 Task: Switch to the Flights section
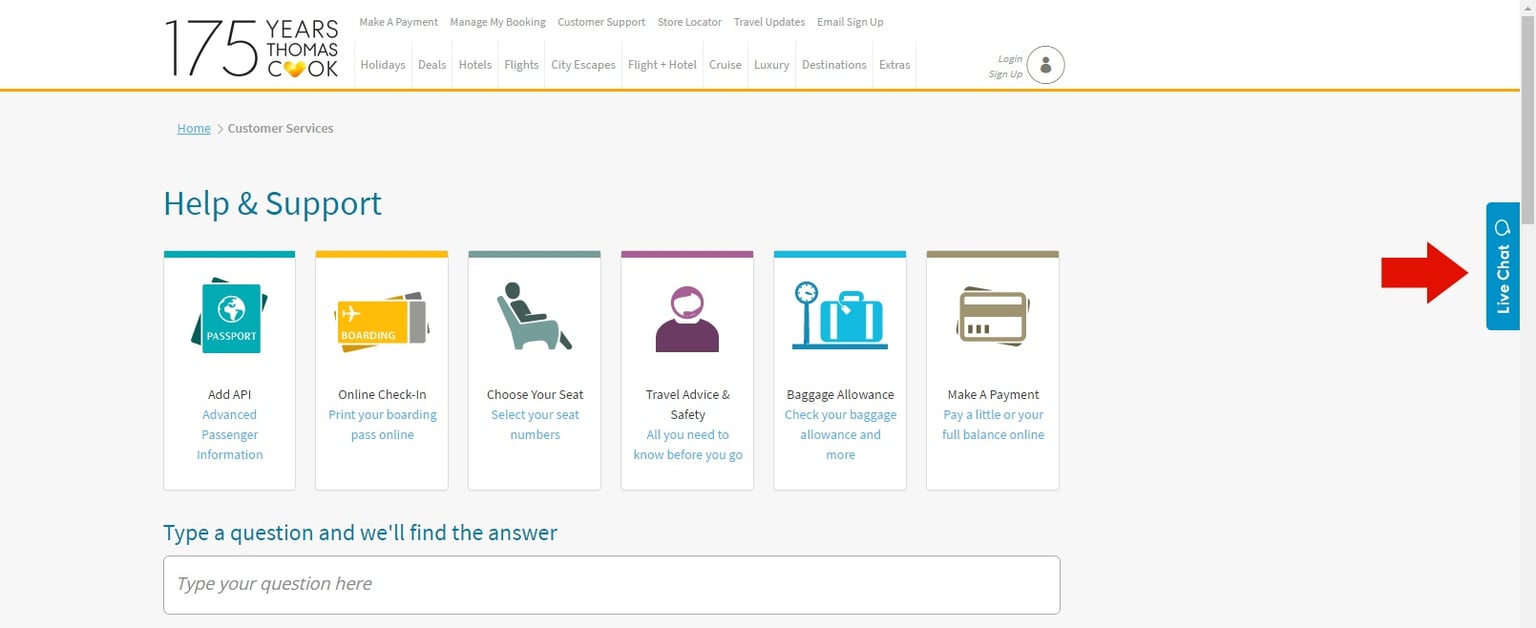tap(521, 64)
